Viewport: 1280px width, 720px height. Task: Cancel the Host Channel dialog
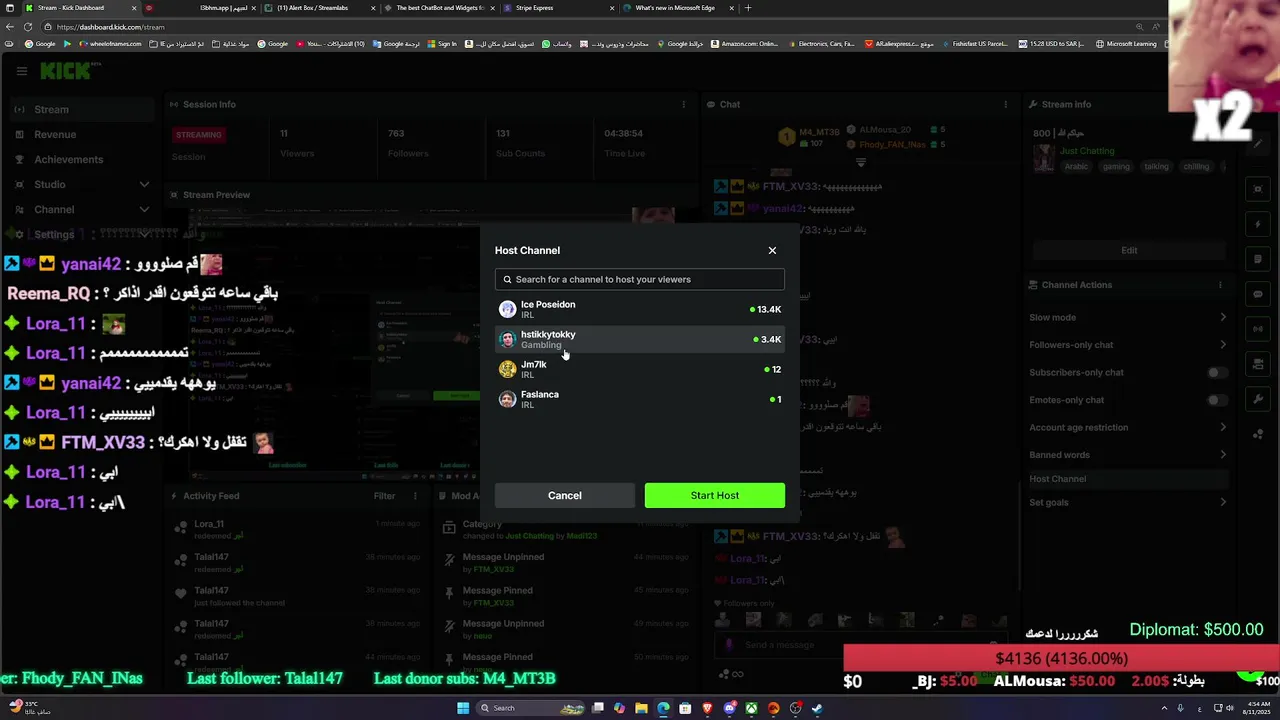(x=564, y=495)
